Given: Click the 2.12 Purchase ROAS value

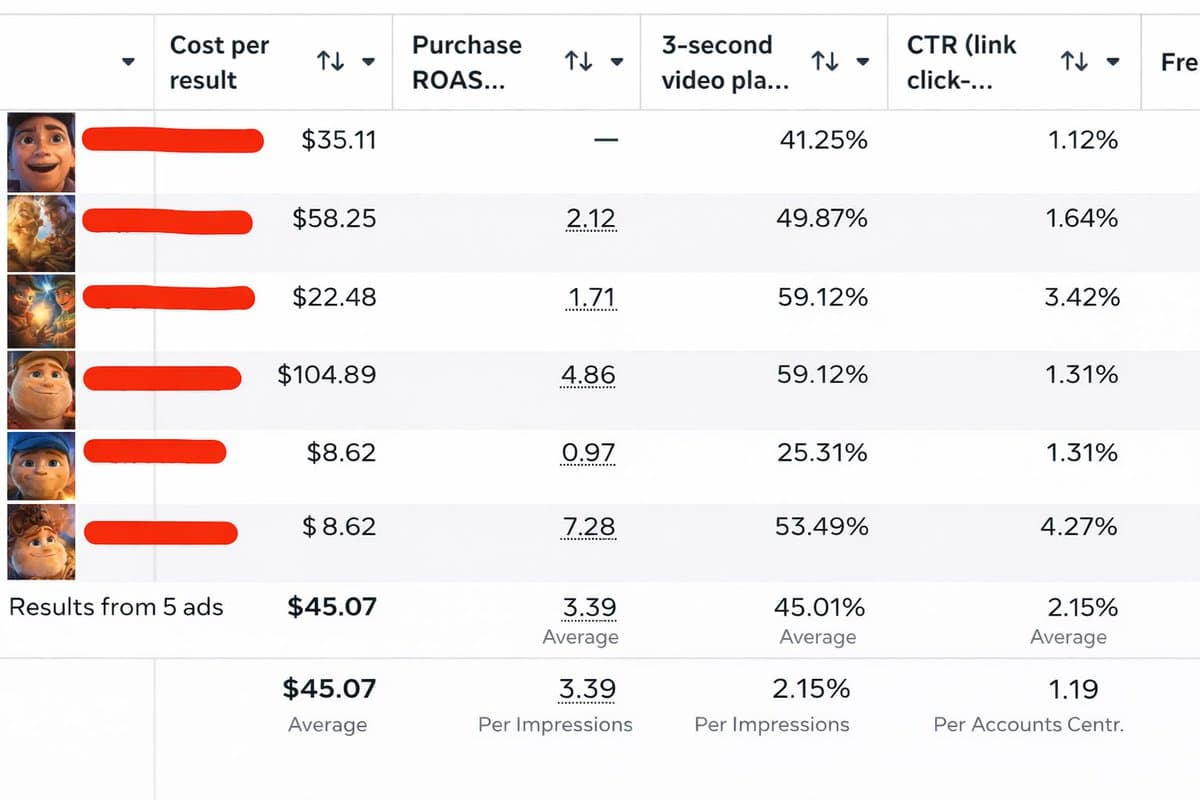Looking at the screenshot, I should (x=589, y=219).
